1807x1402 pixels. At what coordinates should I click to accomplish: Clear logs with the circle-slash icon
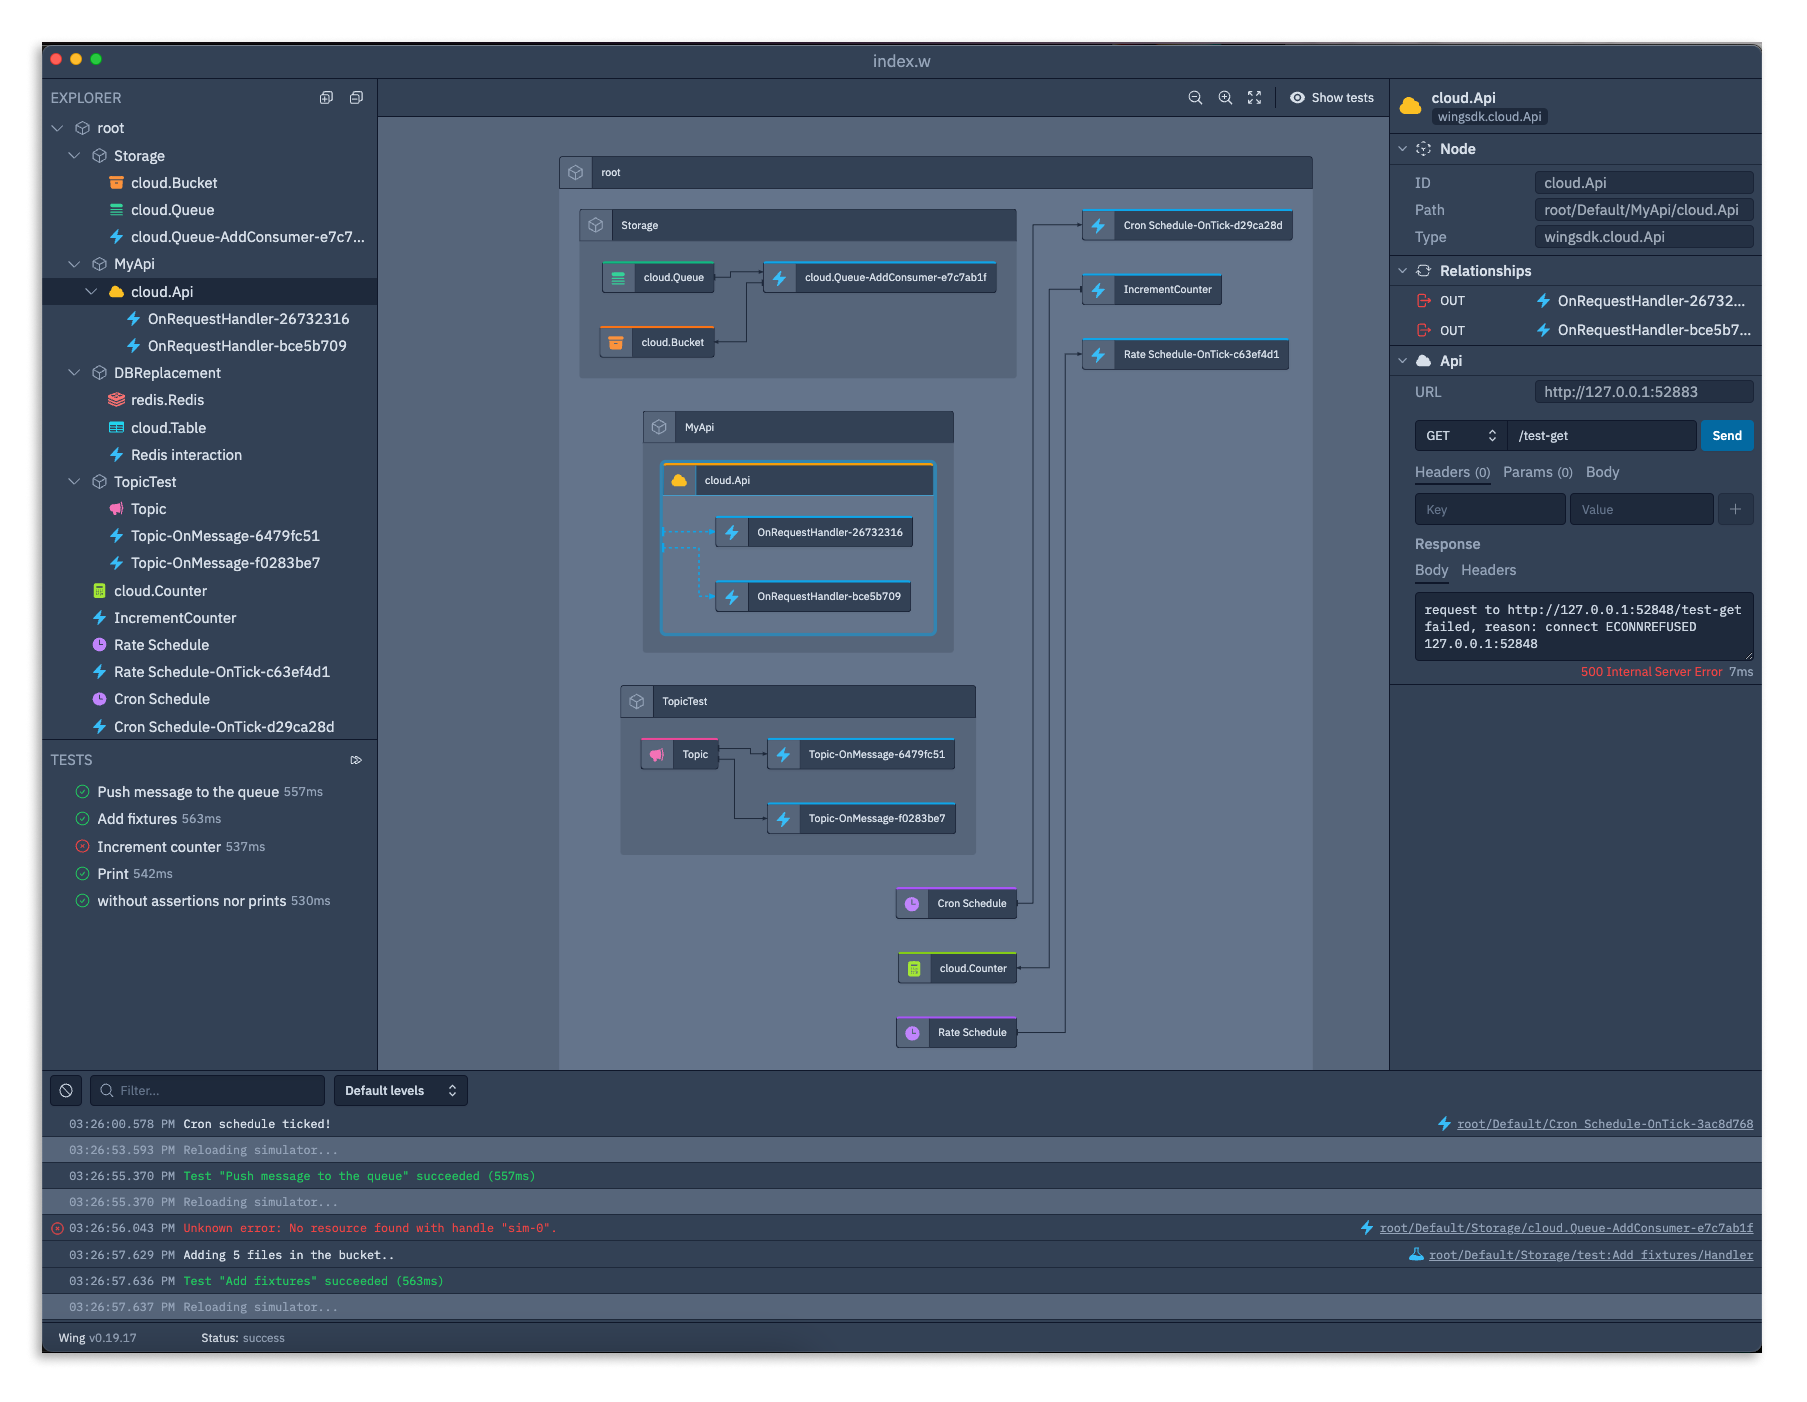click(66, 1090)
